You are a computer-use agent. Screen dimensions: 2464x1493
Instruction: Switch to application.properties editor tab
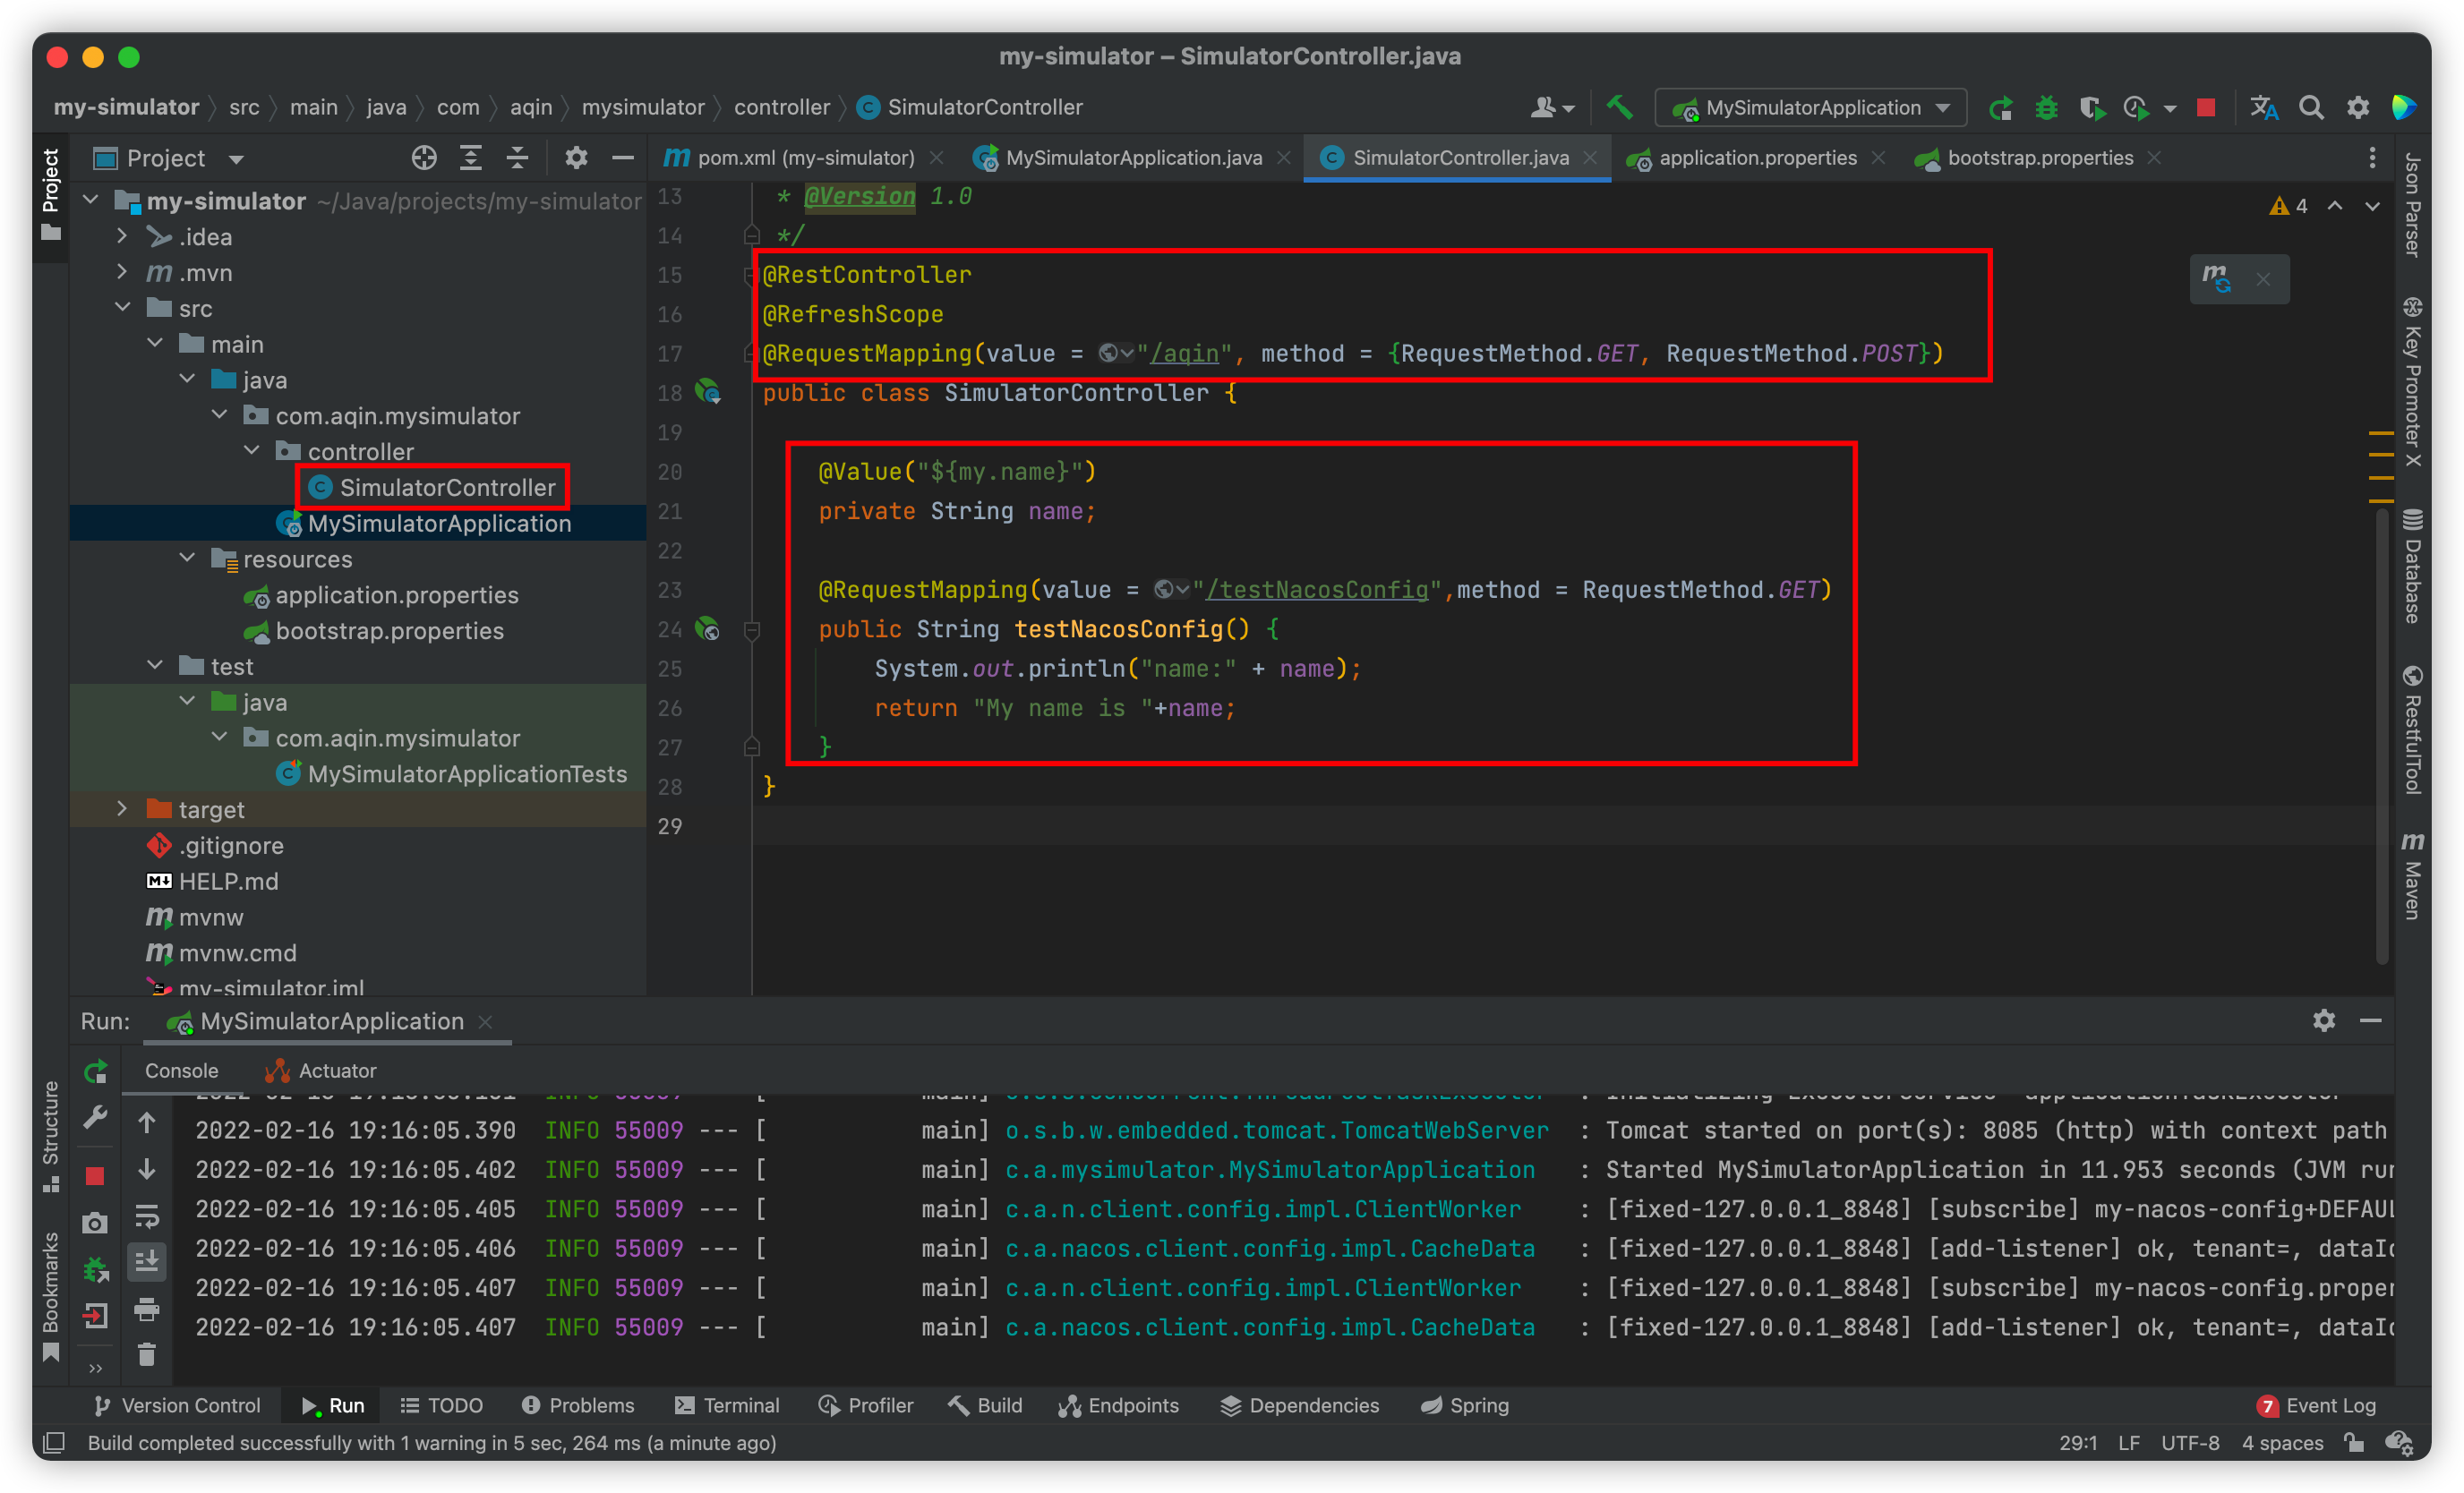point(1755,158)
